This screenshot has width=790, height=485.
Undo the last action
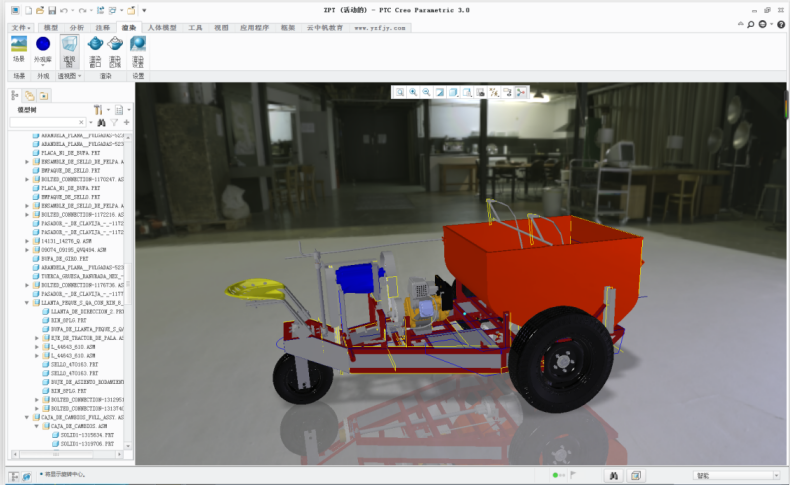(x=63, y=10)
